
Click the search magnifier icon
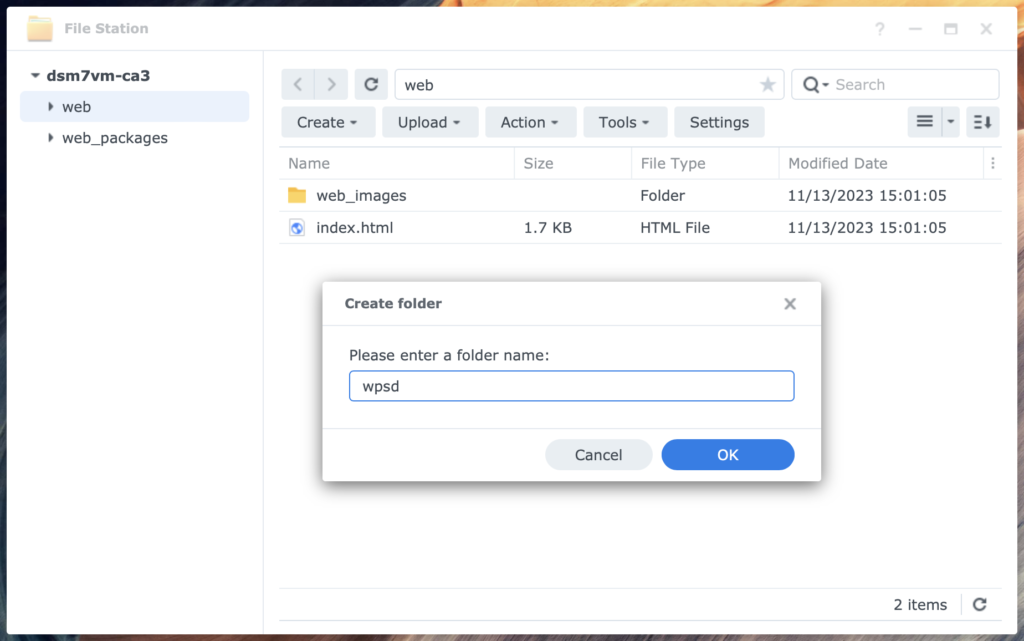pos(813,84)
